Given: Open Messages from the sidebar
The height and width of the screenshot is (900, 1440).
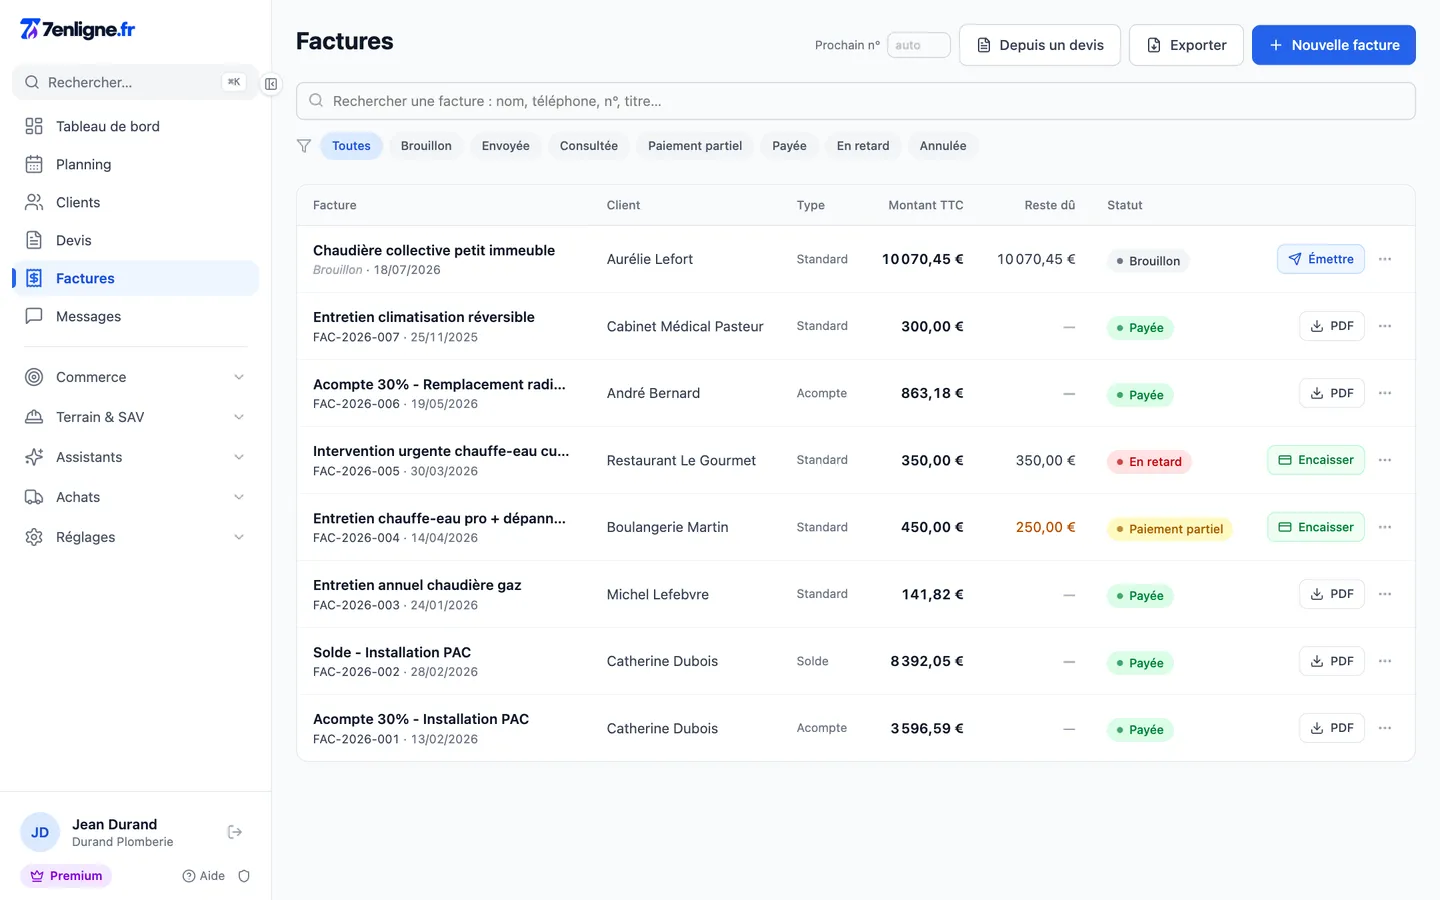Looking at the screenshot, I should tap(135, 316).
